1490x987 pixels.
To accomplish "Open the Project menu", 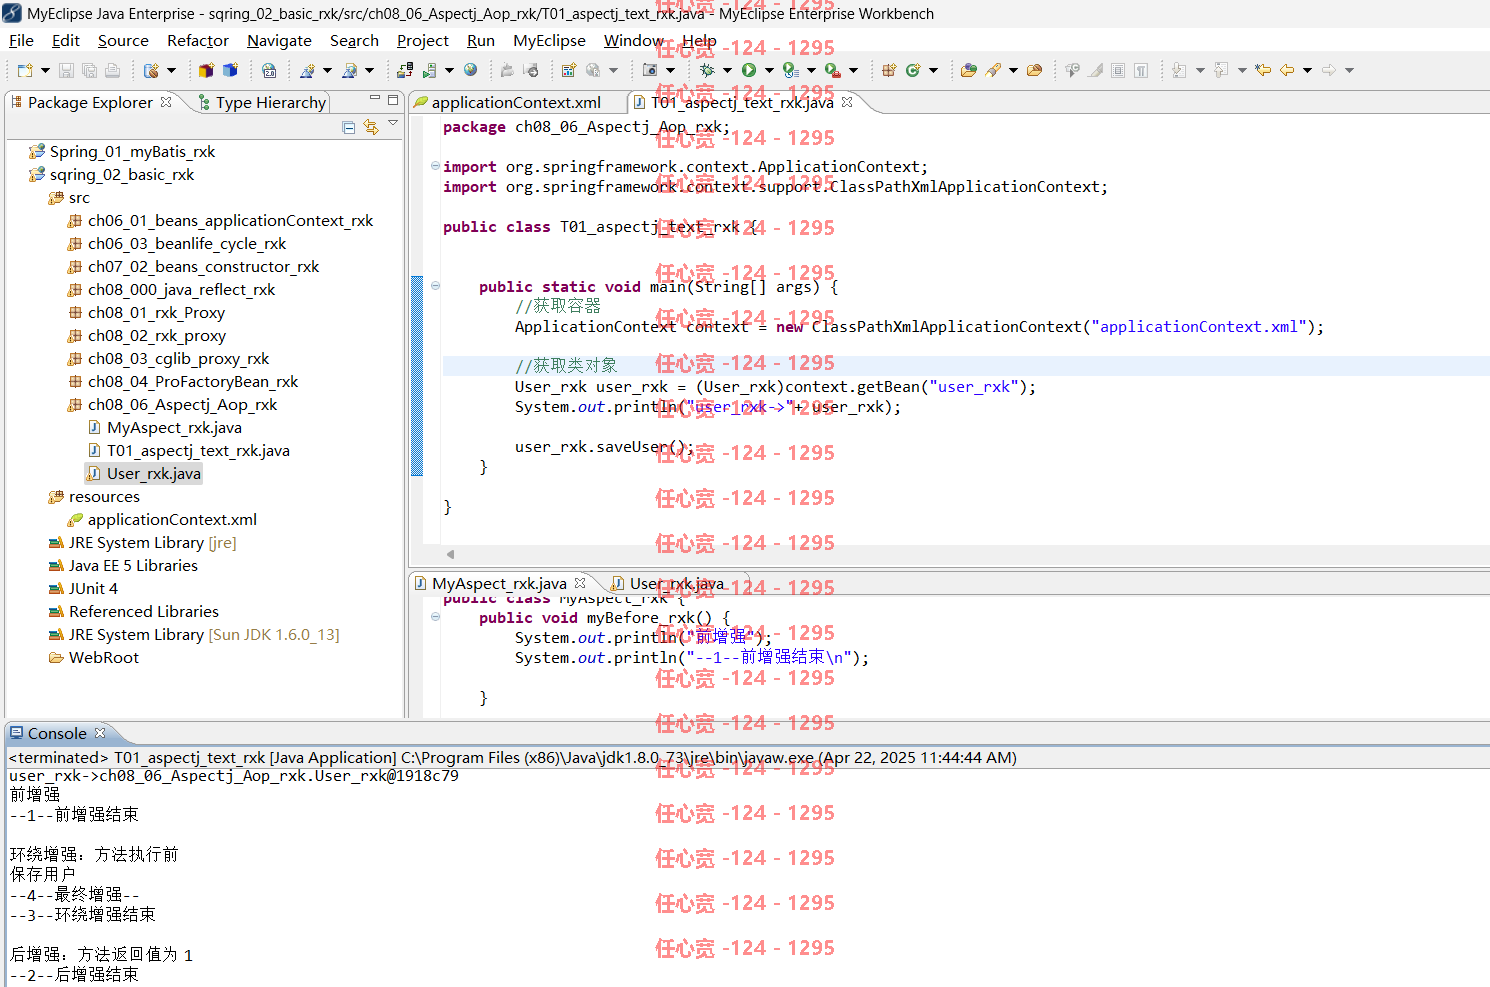I will point(423,40).
